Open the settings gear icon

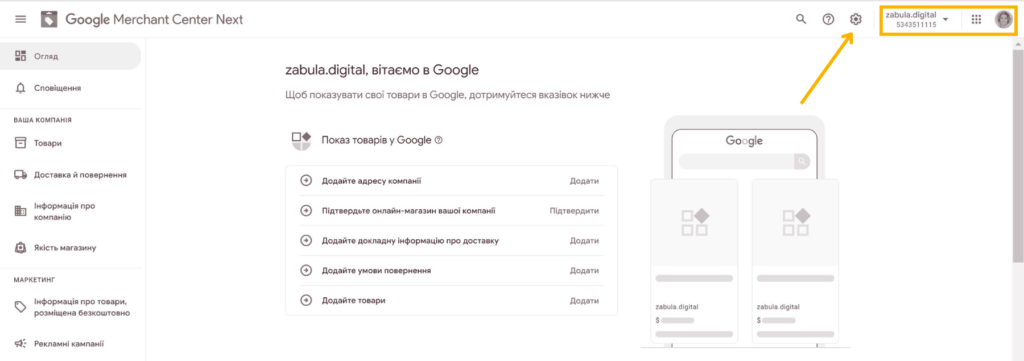[x=856, y=20]
